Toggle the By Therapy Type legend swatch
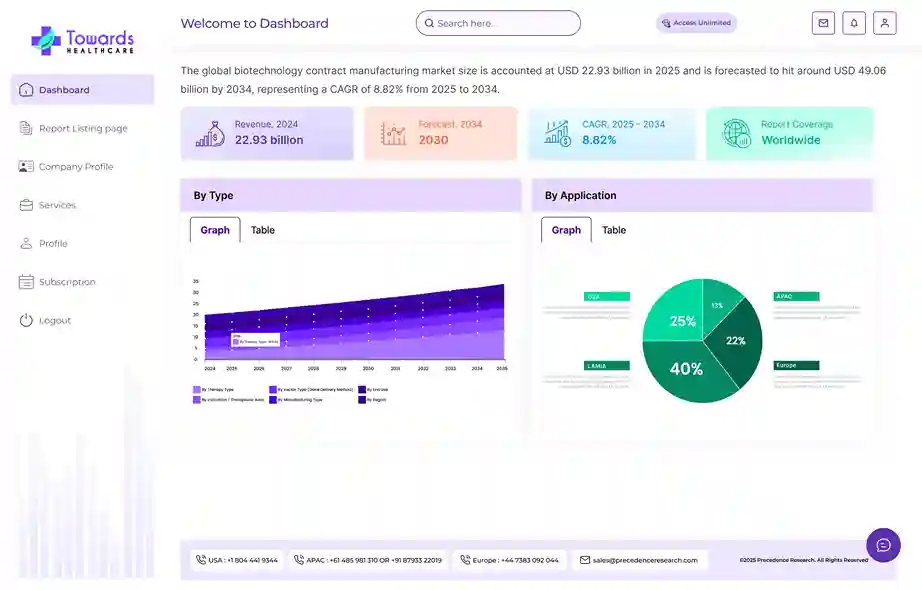Image resolution: width=922 pixels, height=590 pixels. (x=196, y=389)
